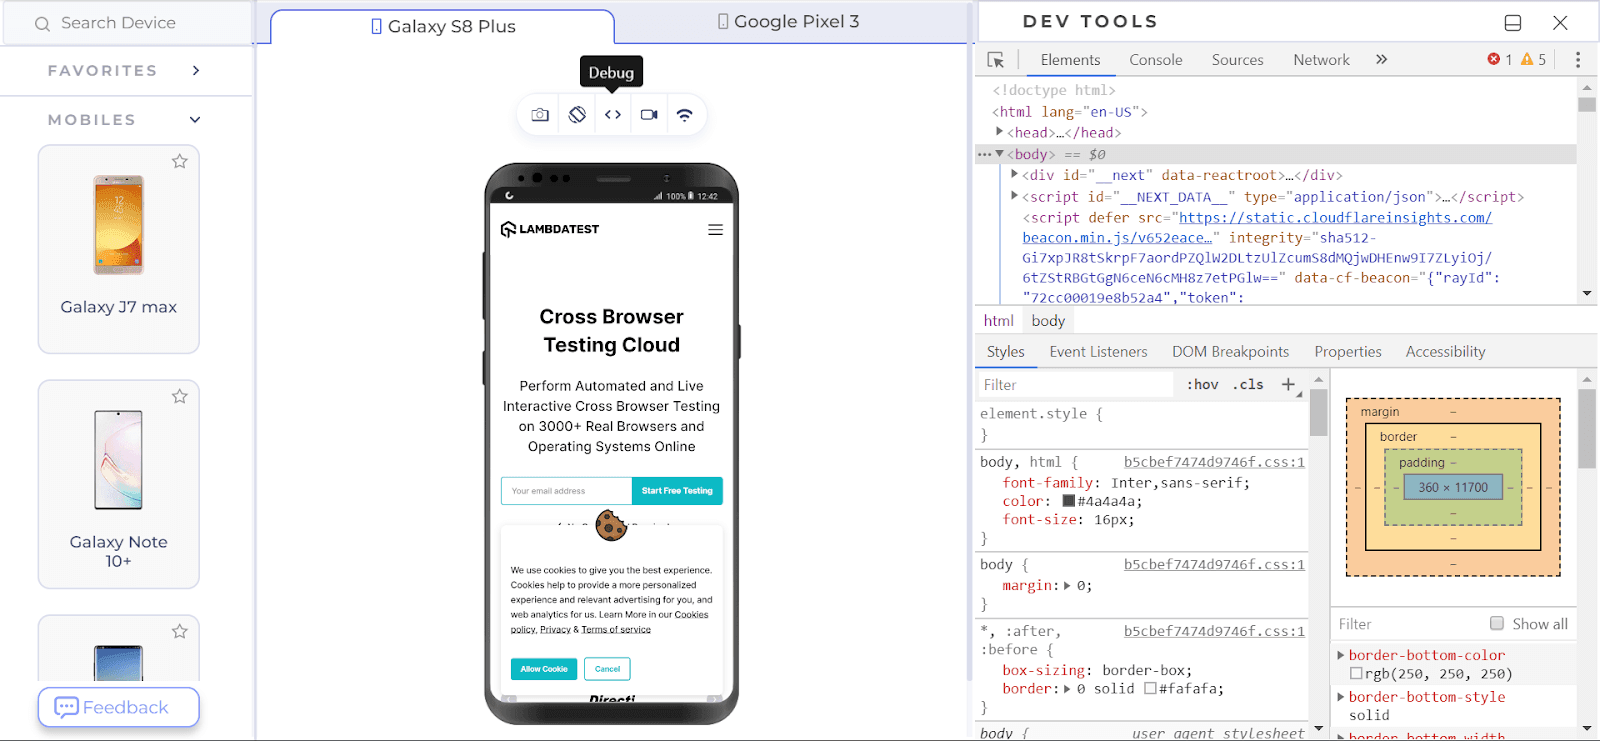
Task: Close the Dev Tools panel
Action: click(1560, 23)
